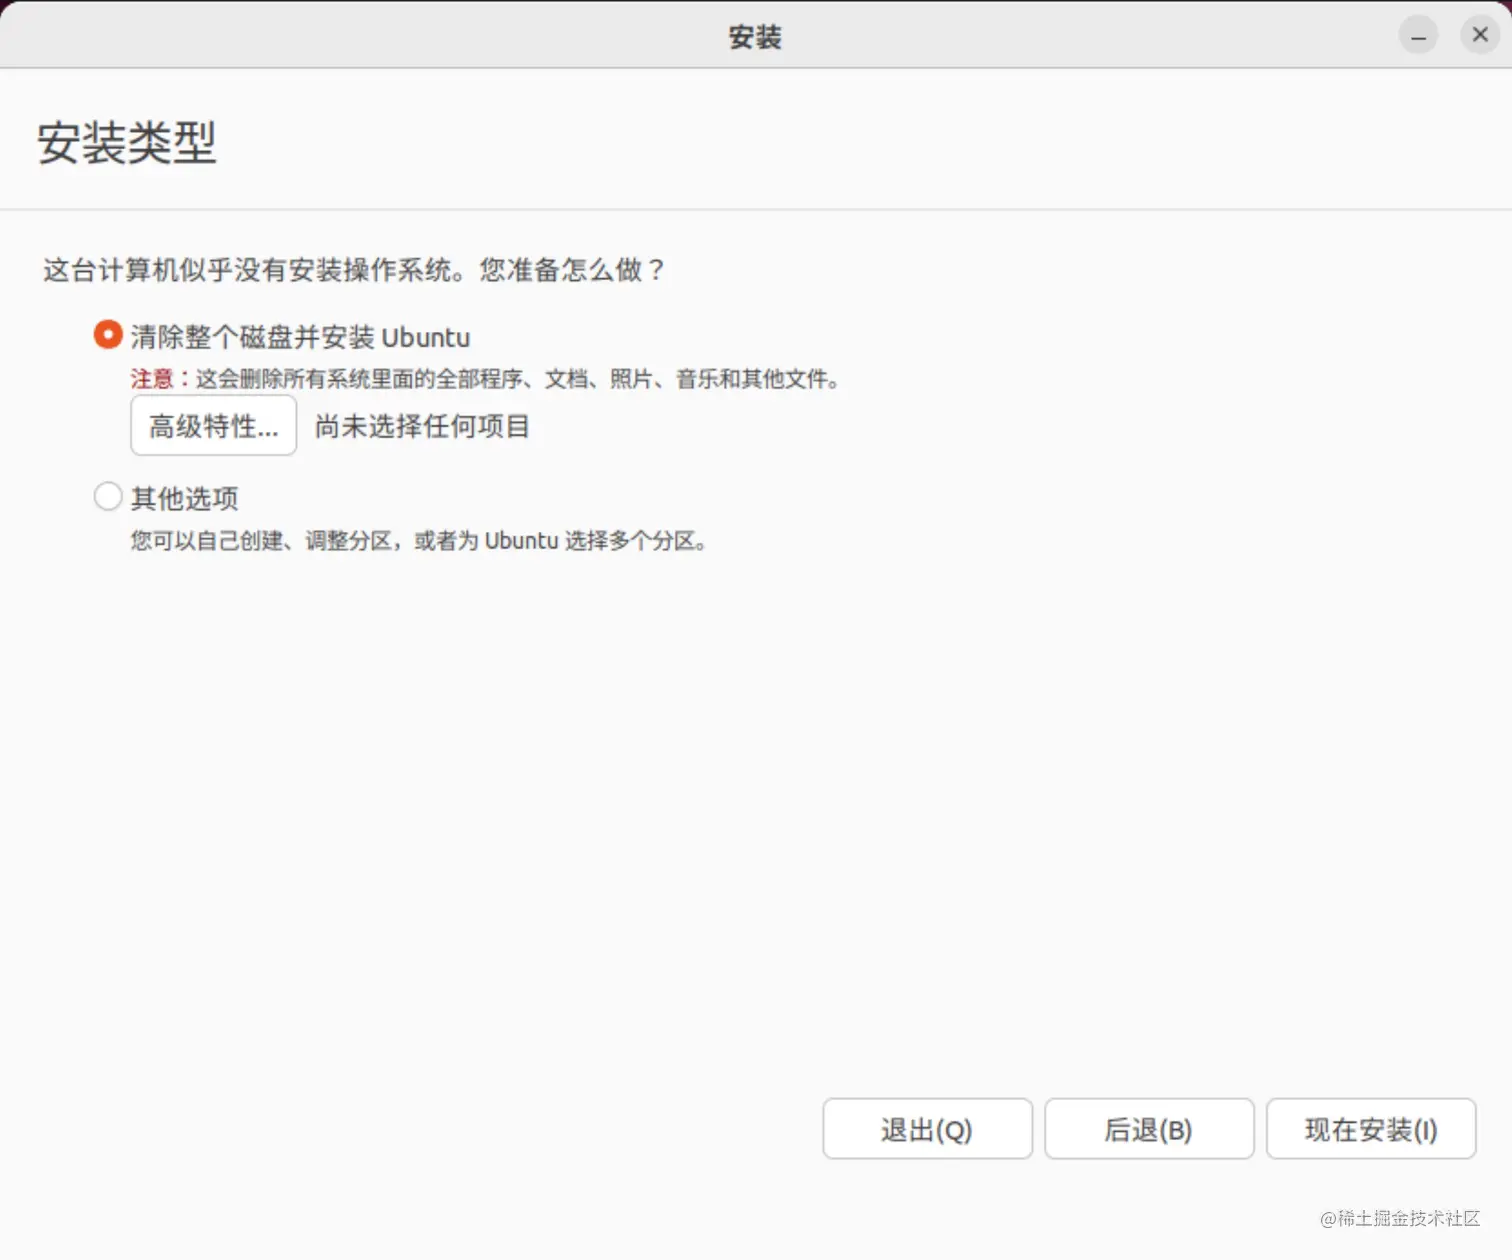The height and width of the screenshot is (1260, 1512).
Task: Click the 退出(Q) button
Action: (927, 1129)
